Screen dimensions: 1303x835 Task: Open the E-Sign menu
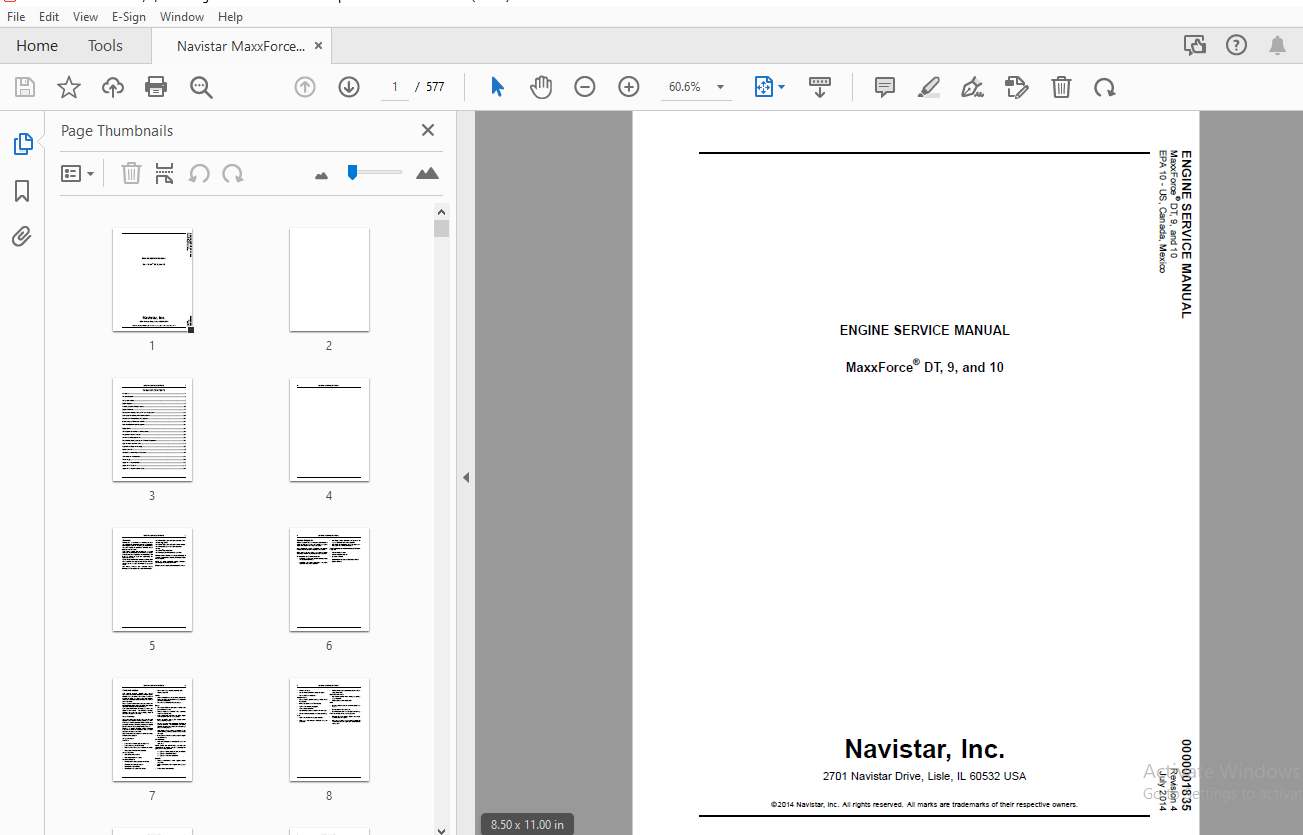point(129,17)
